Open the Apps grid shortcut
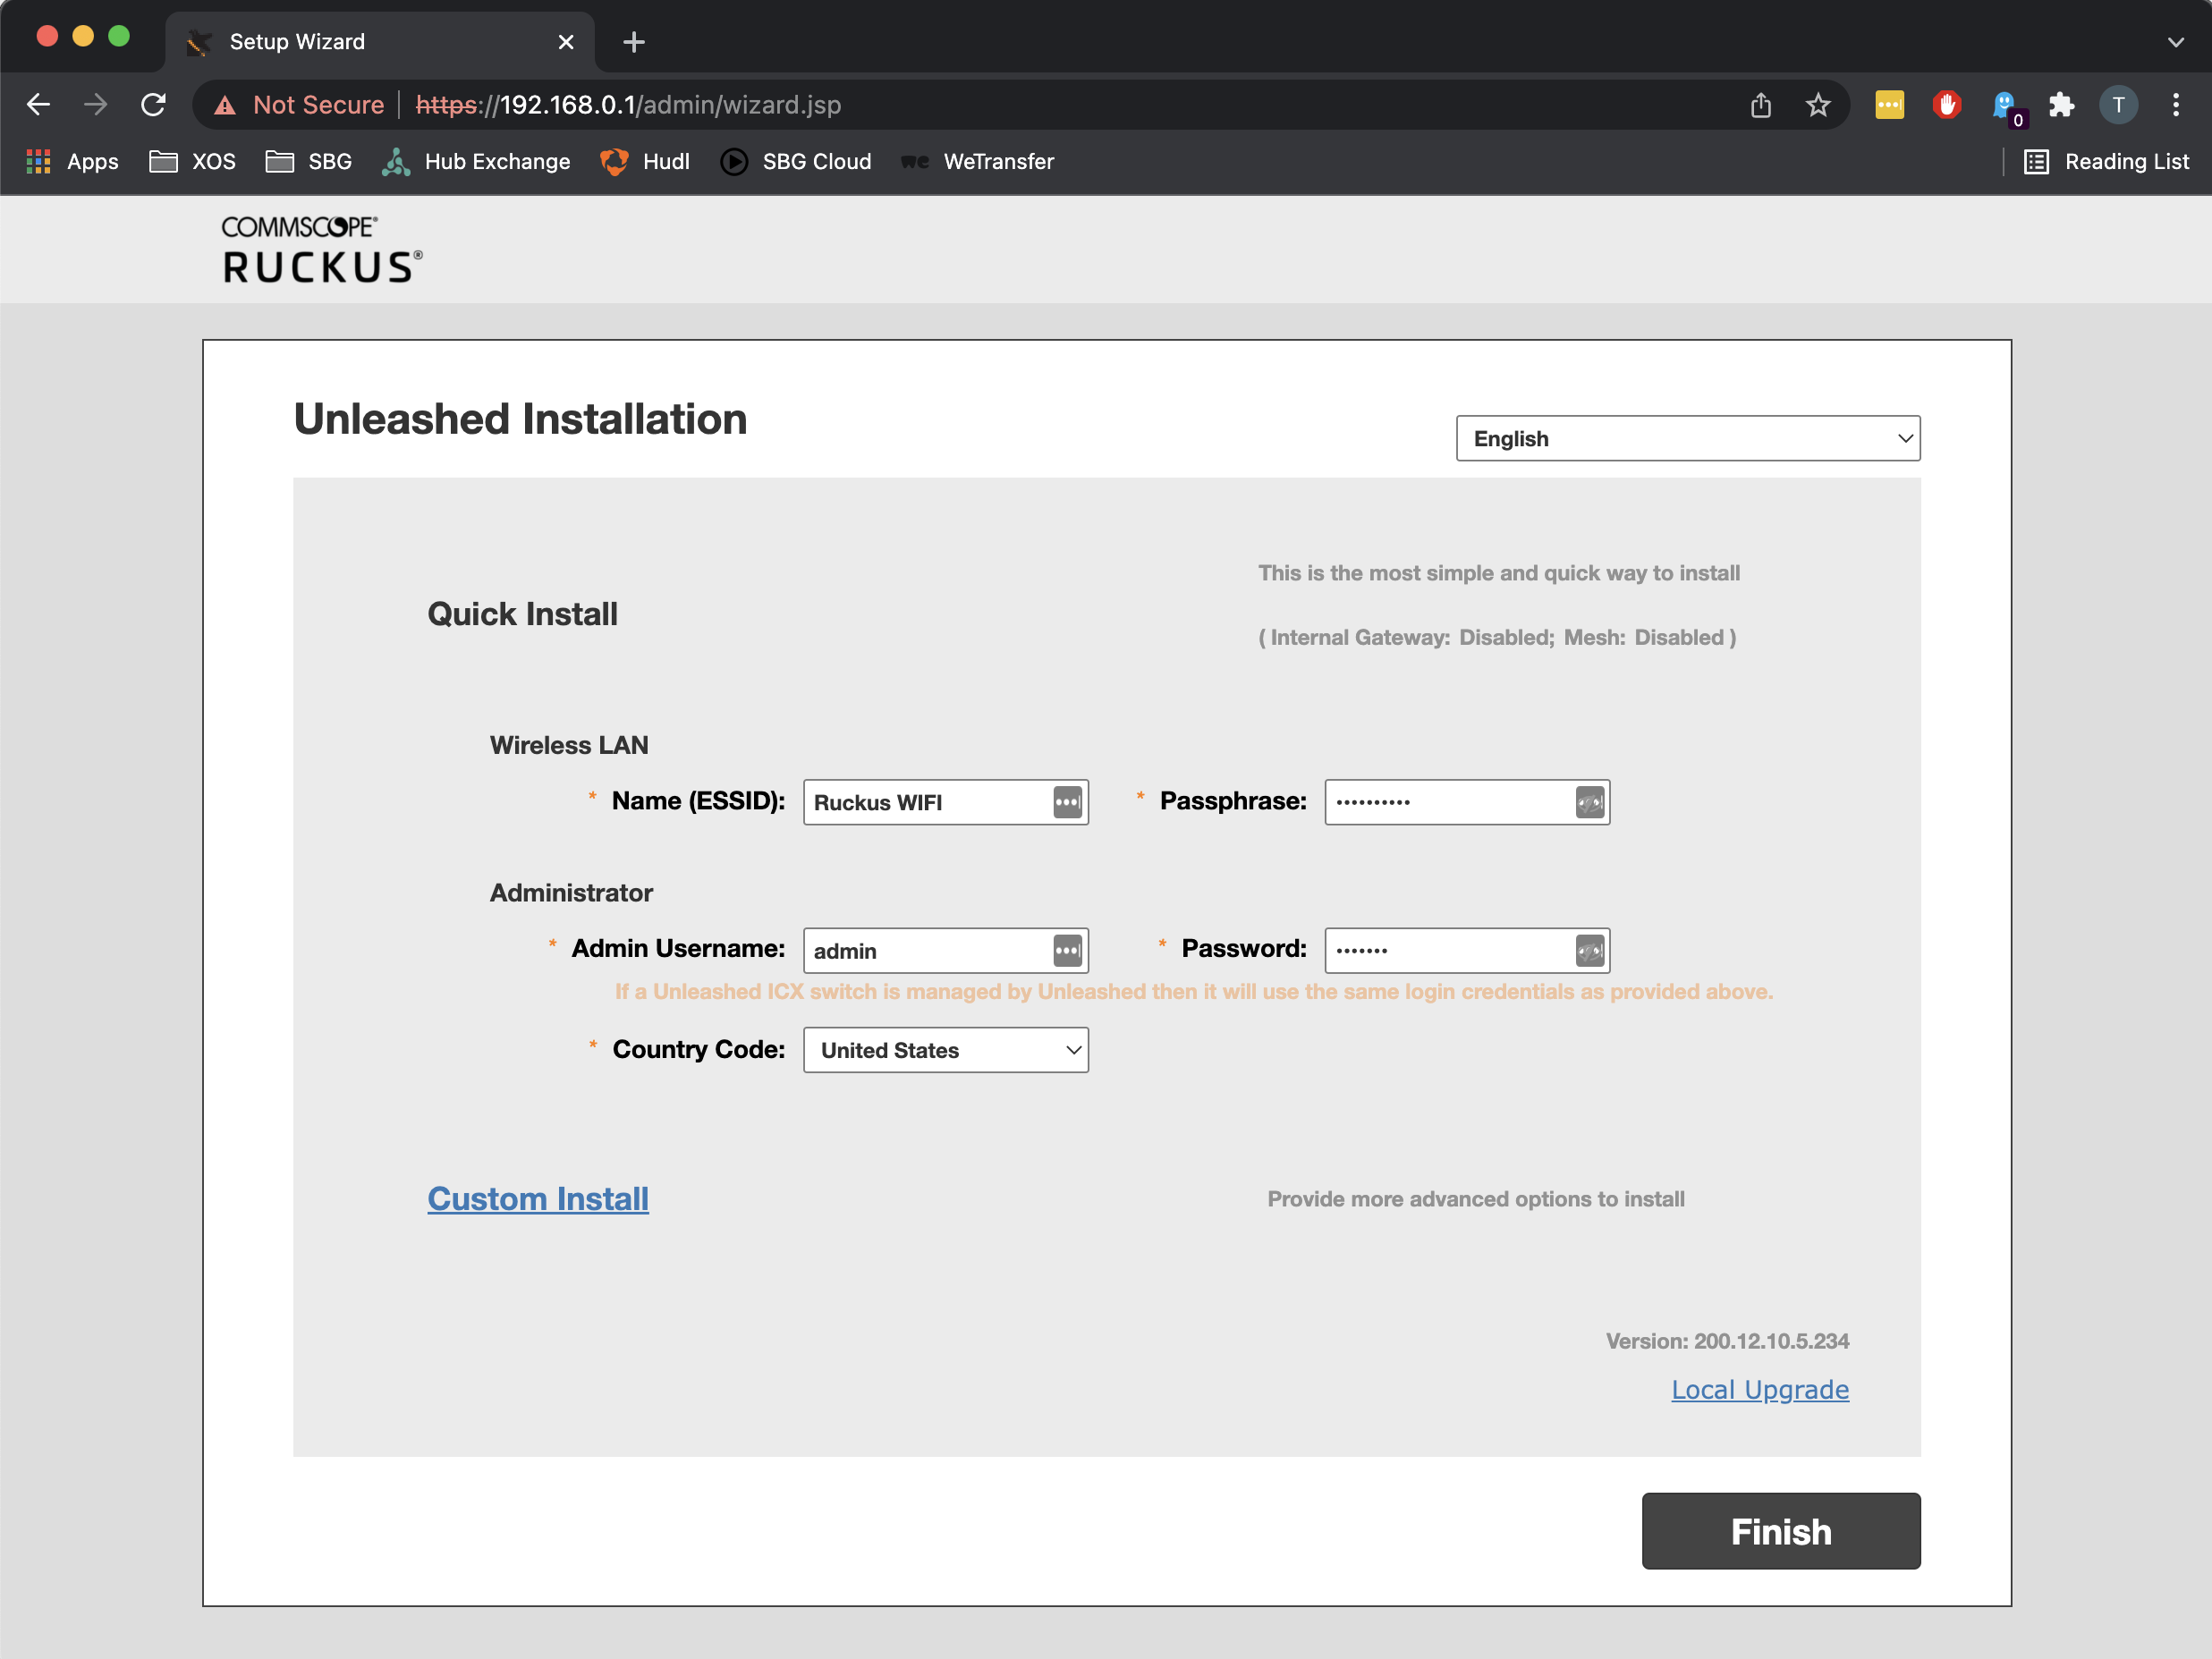Image resolution: width=2212 pixels, height=1659 pixels. pos(72,162)
